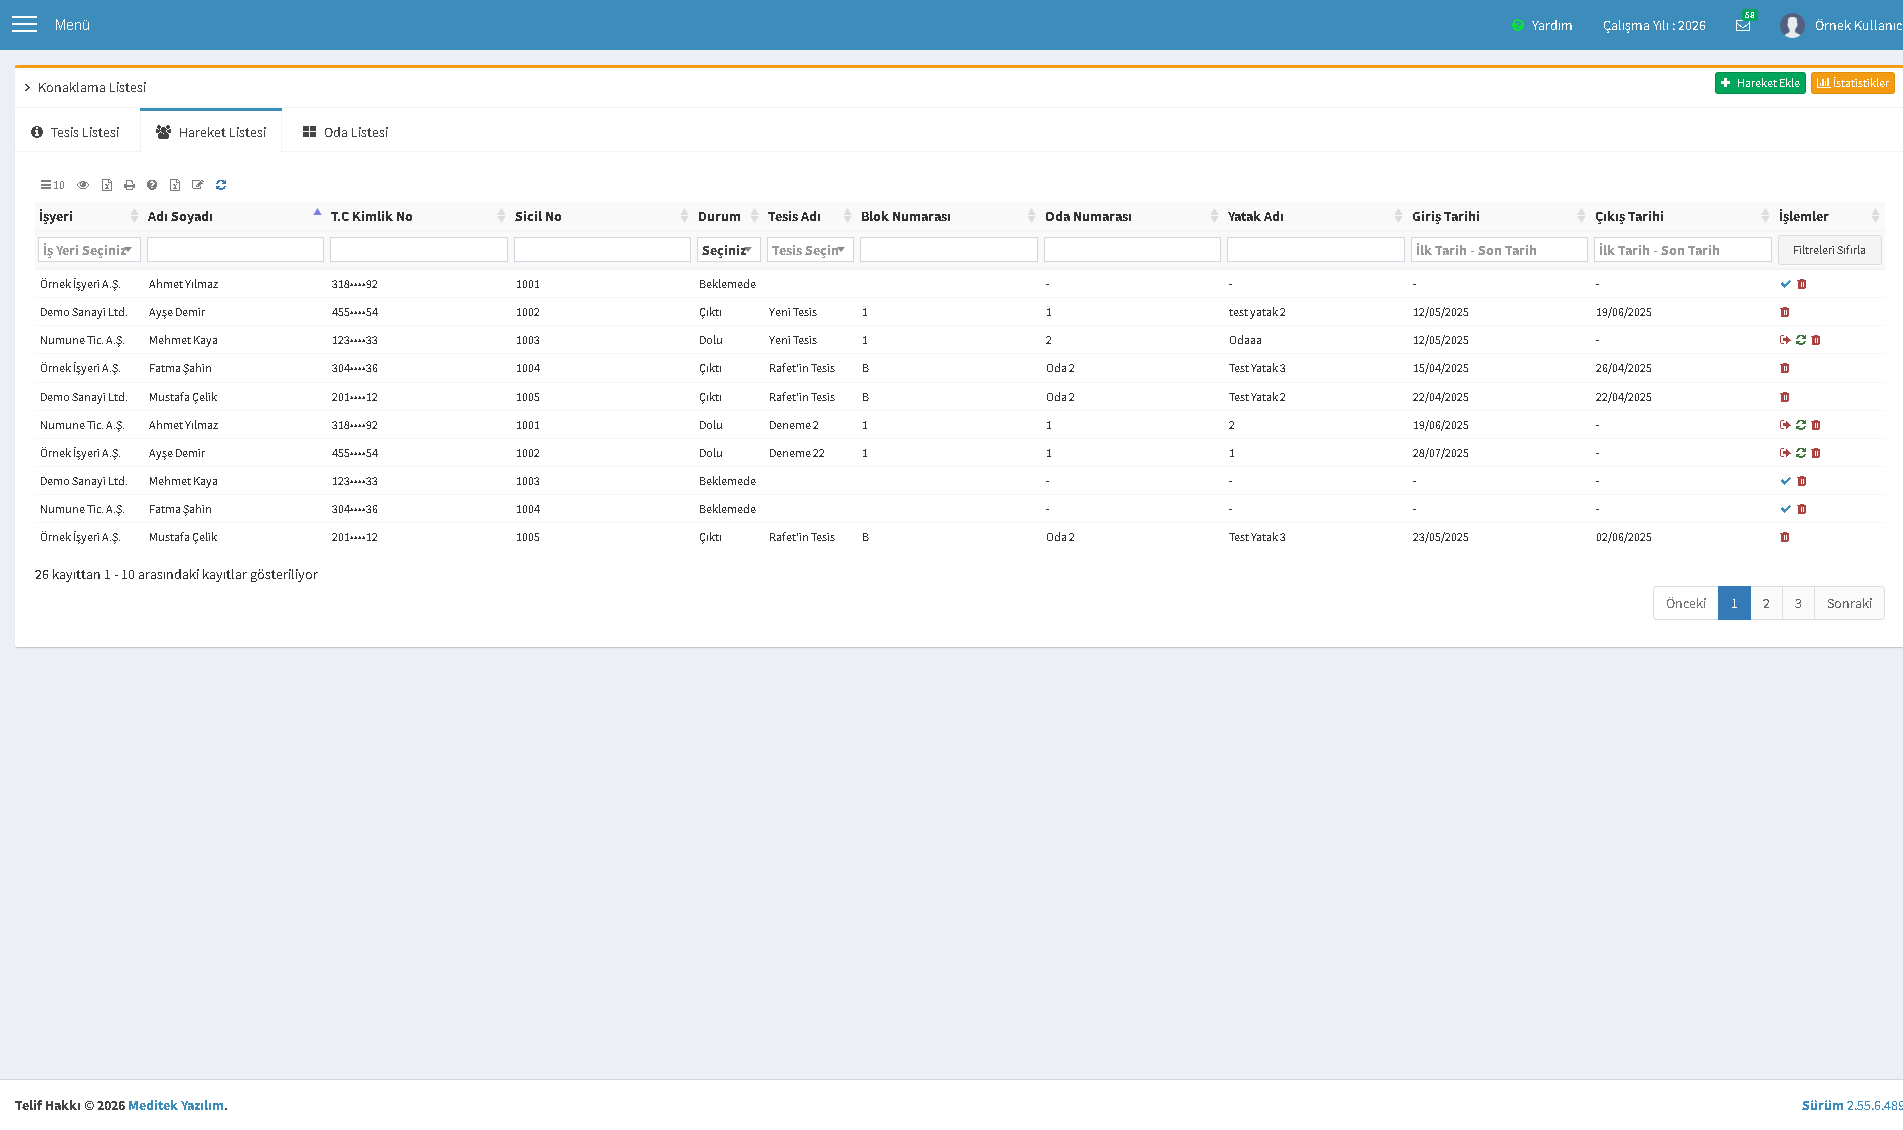Click the Hareket Ekle button
This screenshot has width=1903, height=1130.
click(1760, 83)
